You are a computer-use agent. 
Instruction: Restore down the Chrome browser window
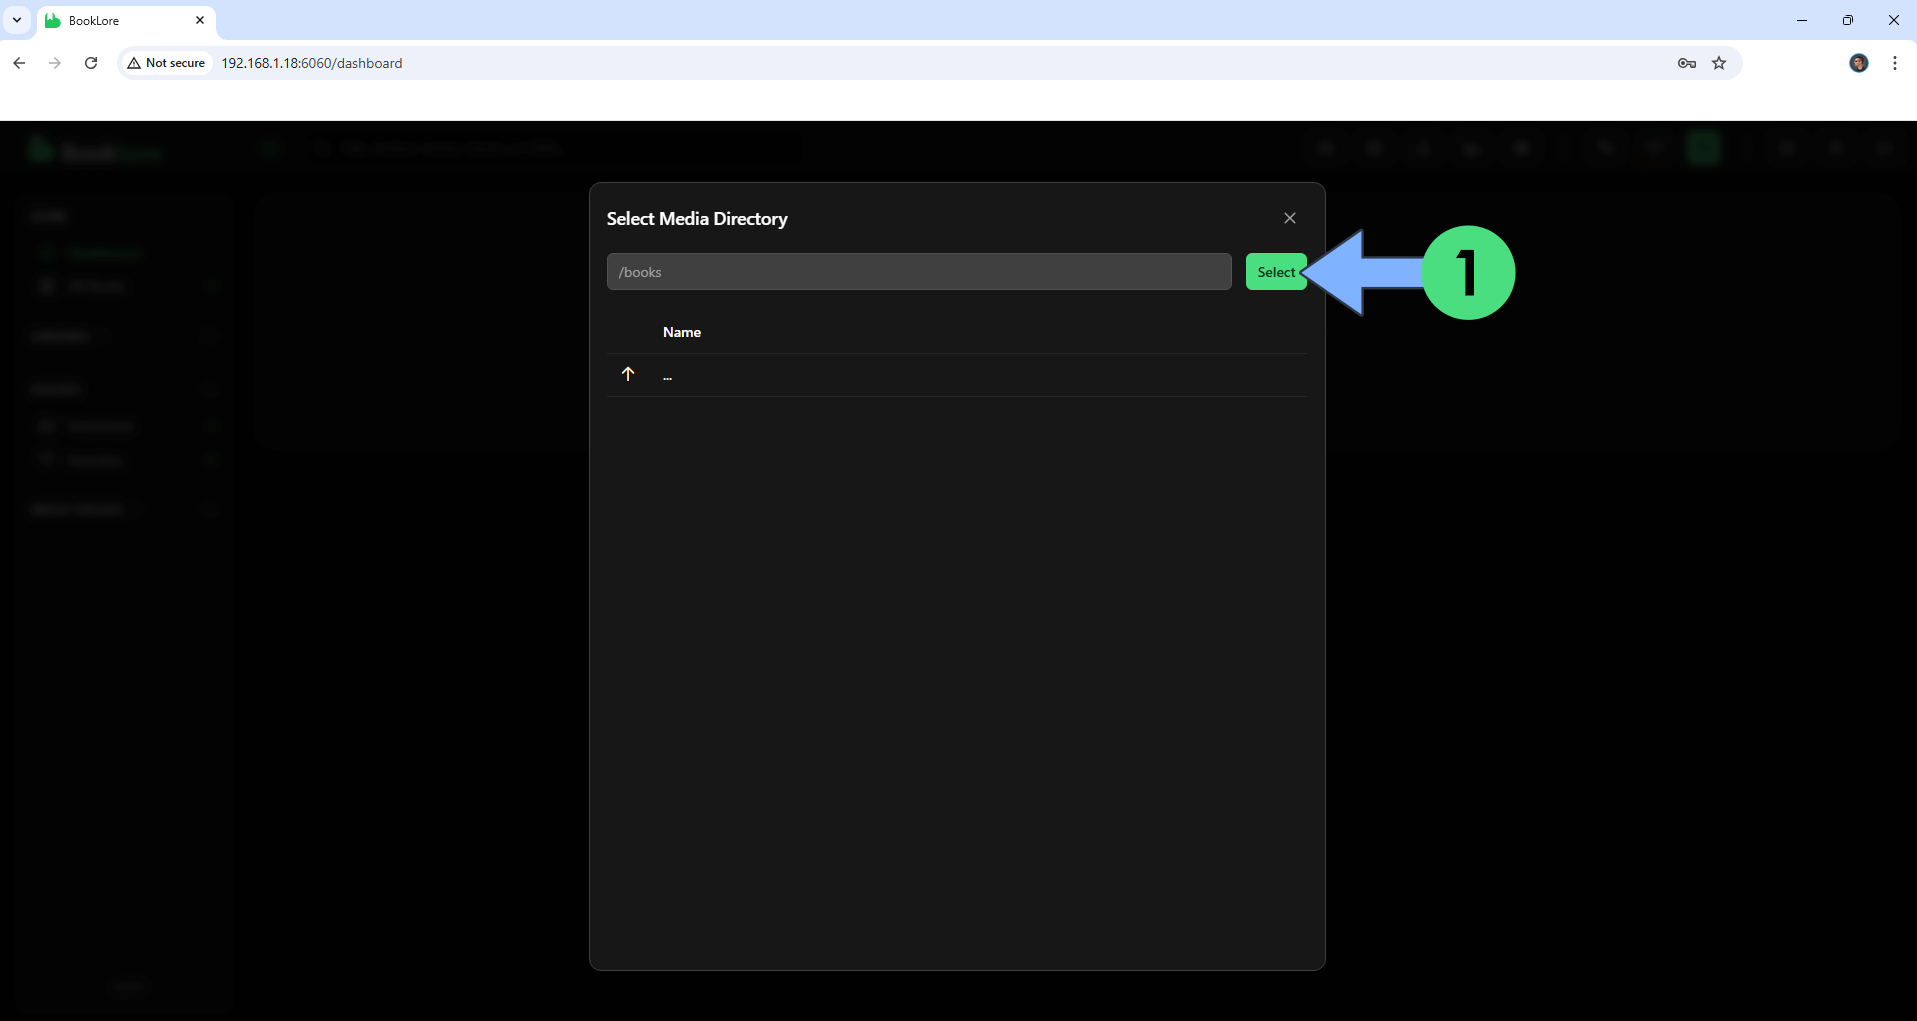(1848, 20)
